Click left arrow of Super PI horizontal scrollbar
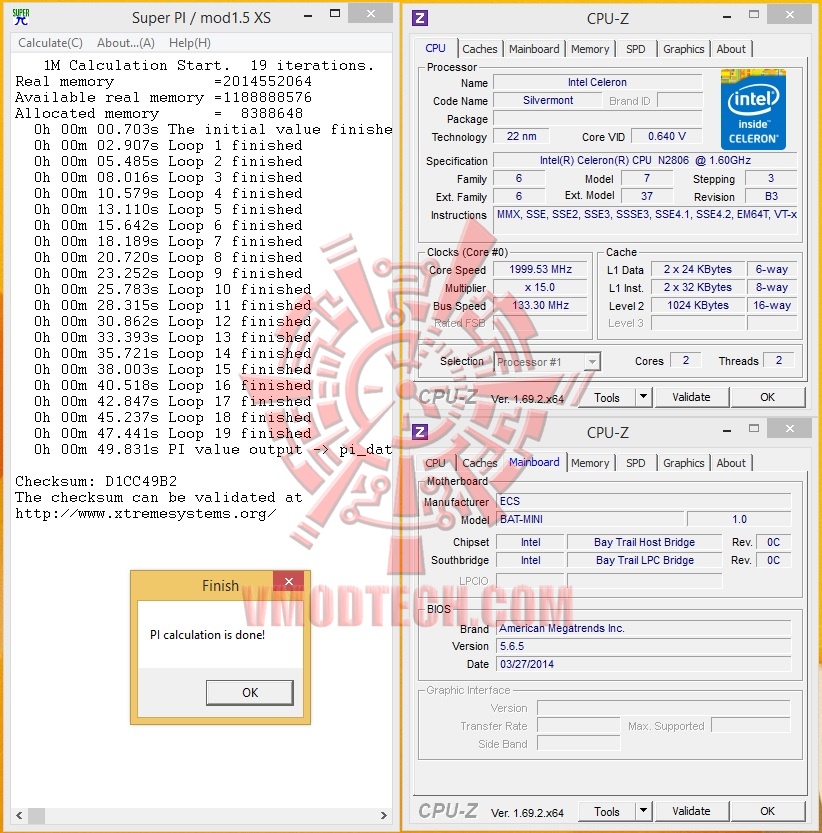822x833 pixels. [x=19, y=815]
